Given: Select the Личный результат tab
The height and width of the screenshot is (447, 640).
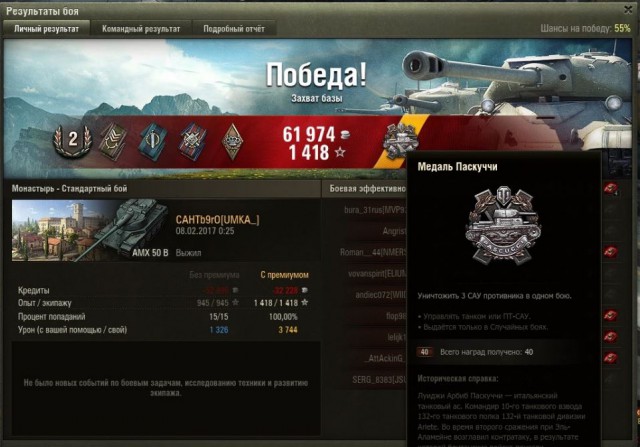Looking at the screenshot, I should coord(47,29).
